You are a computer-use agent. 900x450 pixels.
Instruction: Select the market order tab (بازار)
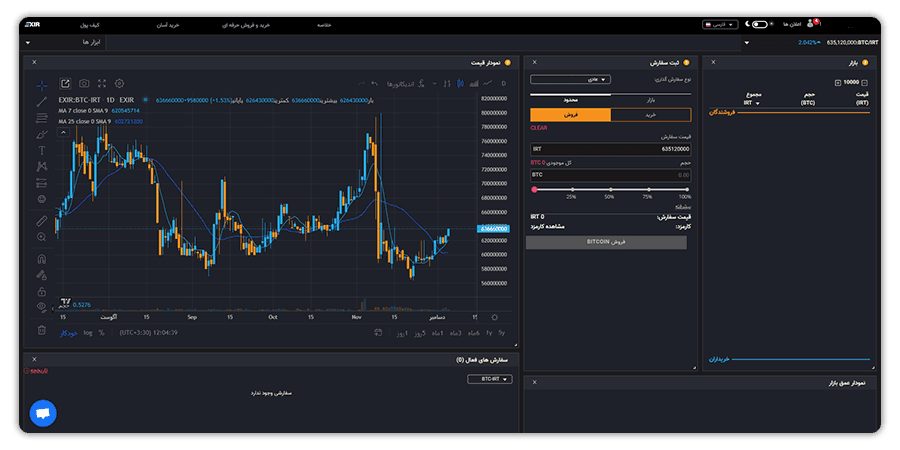click(650, 99)
